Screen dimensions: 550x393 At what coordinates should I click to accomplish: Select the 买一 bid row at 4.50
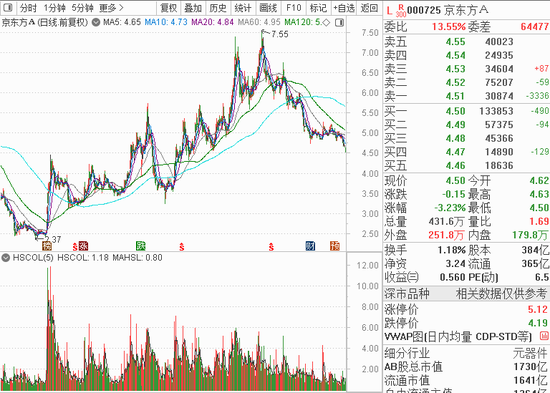click(x=467, y=111)
